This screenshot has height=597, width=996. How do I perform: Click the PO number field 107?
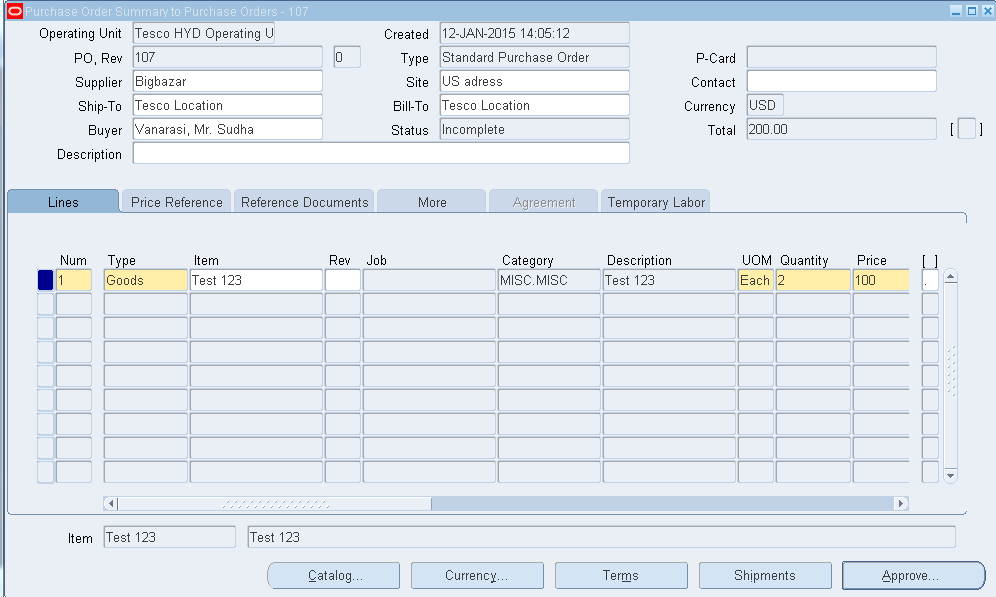(x=227, y=57)
